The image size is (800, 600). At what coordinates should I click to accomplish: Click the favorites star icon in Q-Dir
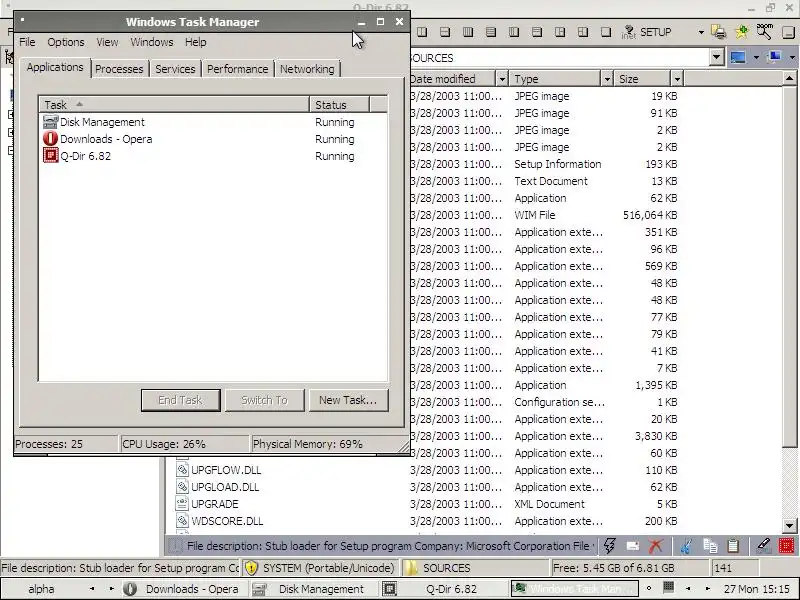741,32
